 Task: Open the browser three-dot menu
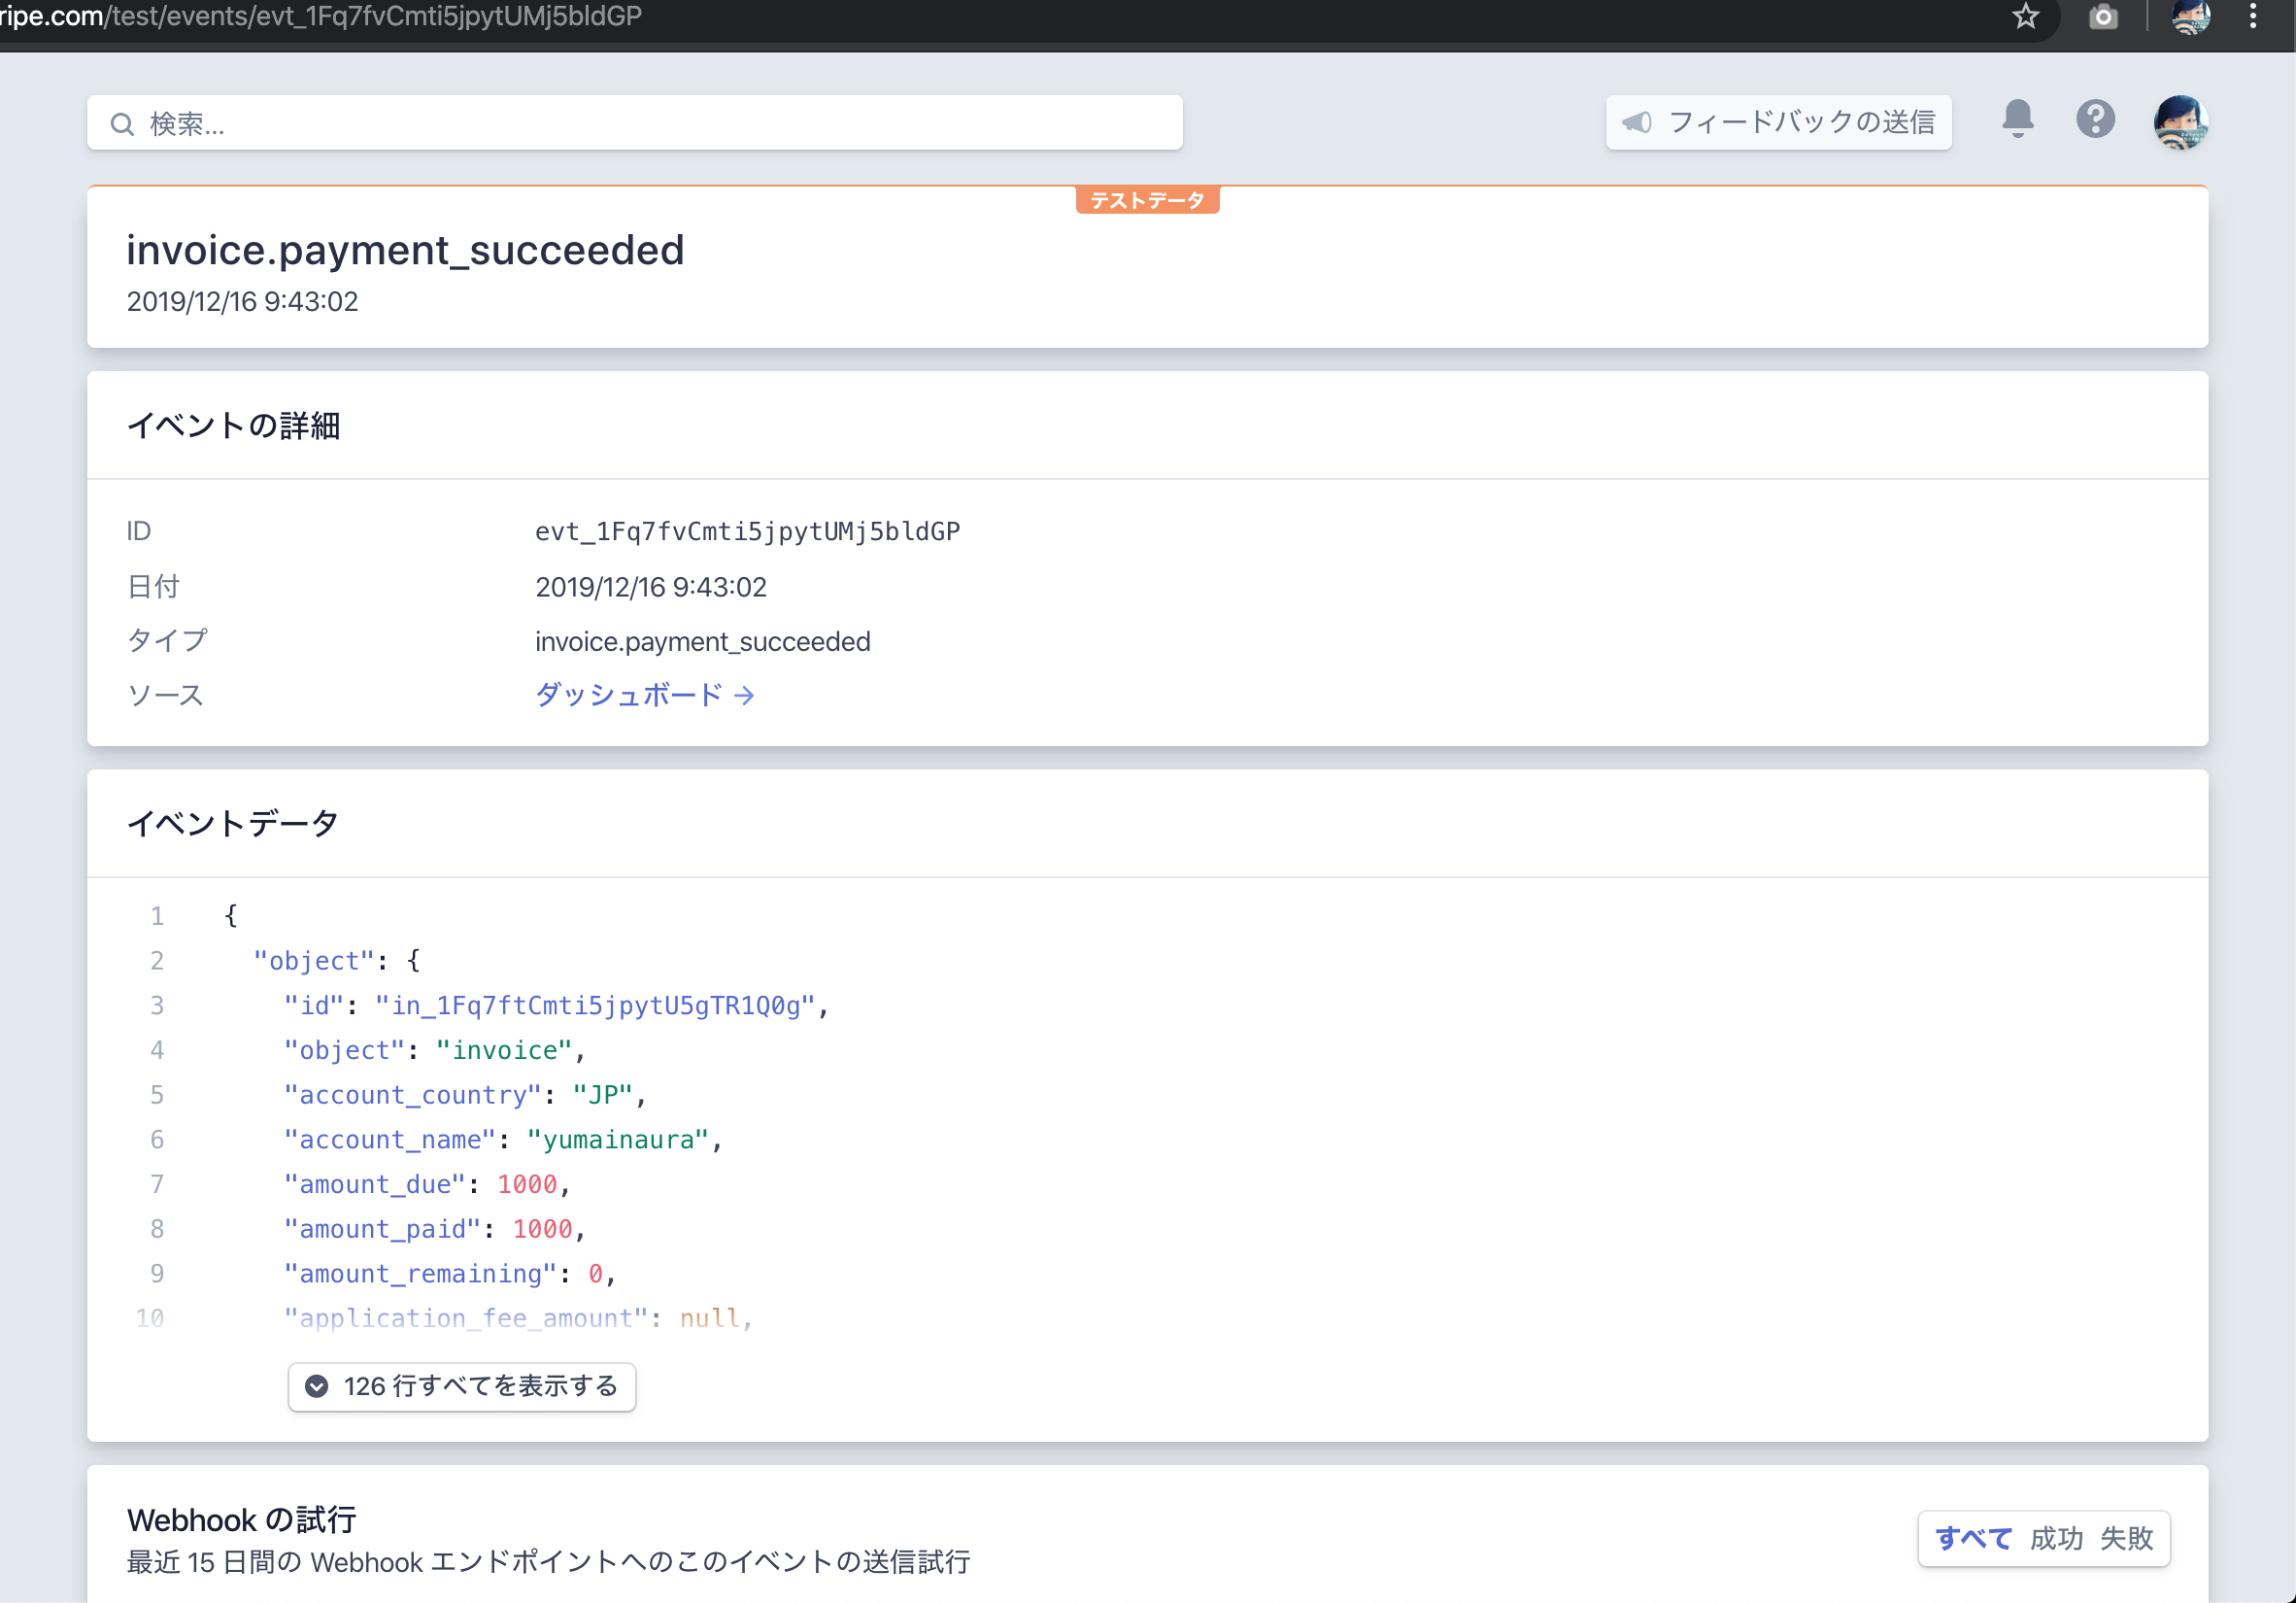(2253, 16)
